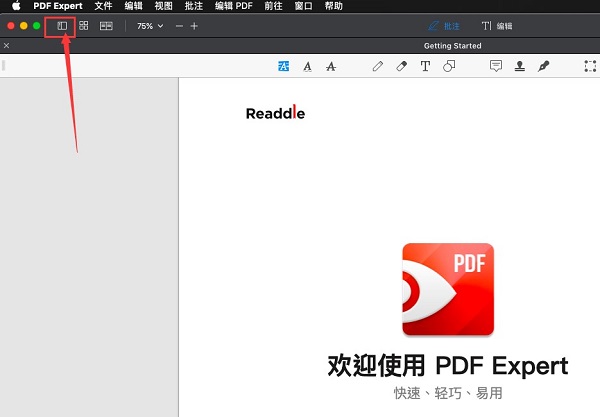Open the 批注 menu in the menu bar
This screenshot has height=417, width=600.
pyautogui.click(x=194, y=6)
